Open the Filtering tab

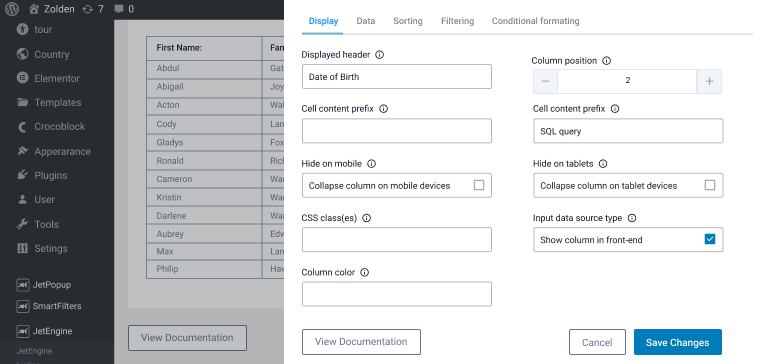click(x=458, y=21)
